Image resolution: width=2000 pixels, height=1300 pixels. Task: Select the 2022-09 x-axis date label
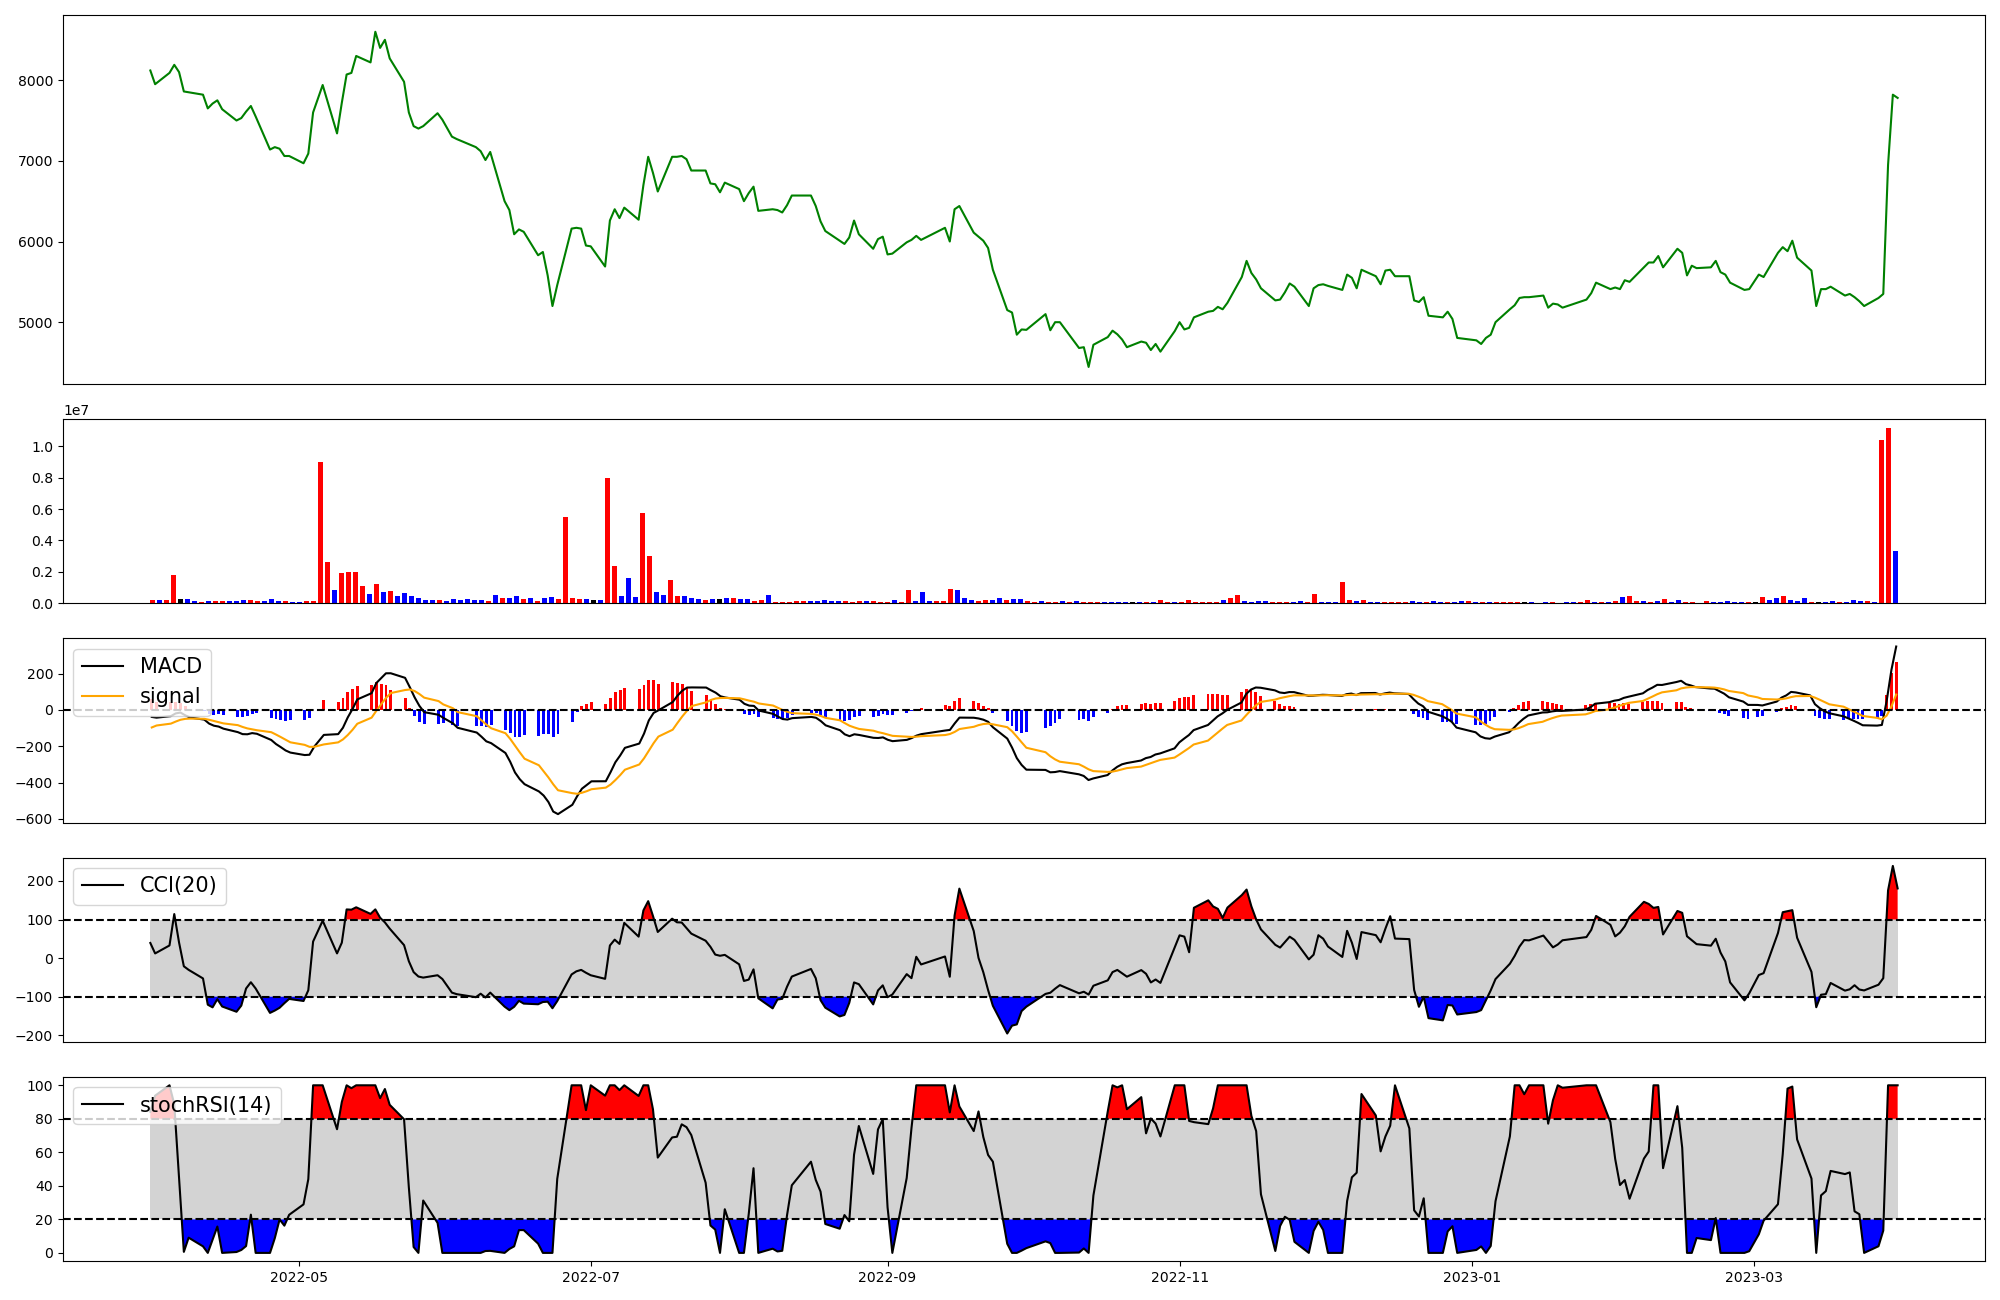click(887, 1277)
